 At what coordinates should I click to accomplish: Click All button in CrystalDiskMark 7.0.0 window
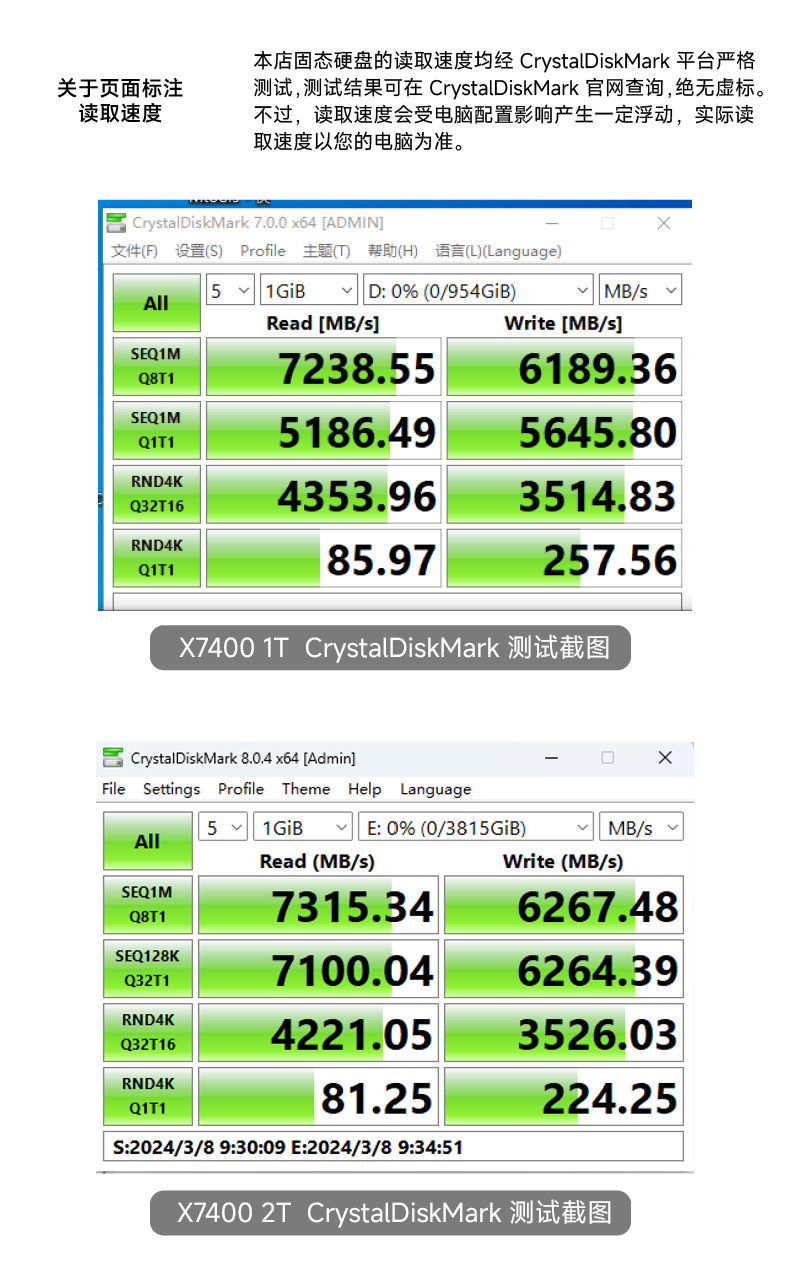[156, 303]
